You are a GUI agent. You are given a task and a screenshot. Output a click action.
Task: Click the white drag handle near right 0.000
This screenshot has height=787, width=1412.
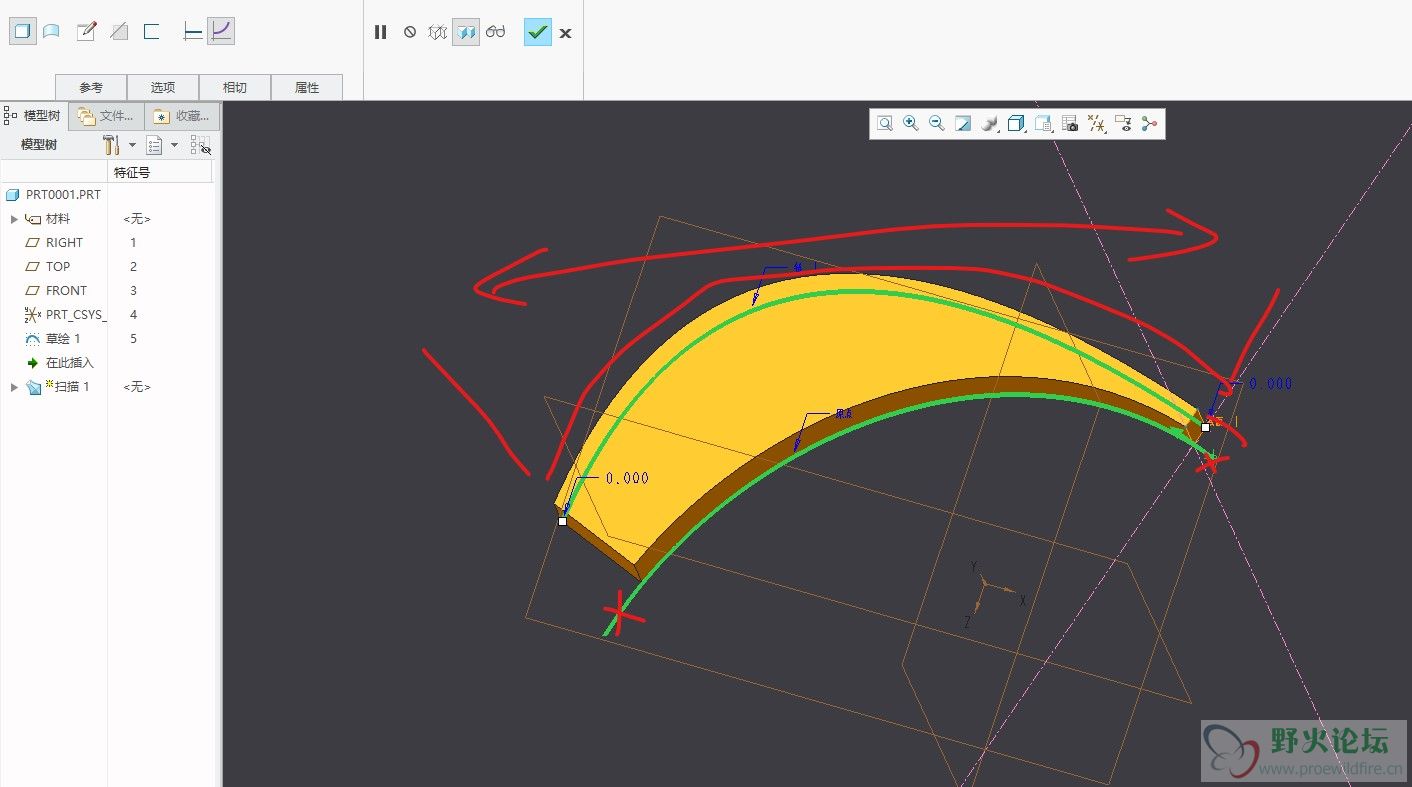point(1205,427)
